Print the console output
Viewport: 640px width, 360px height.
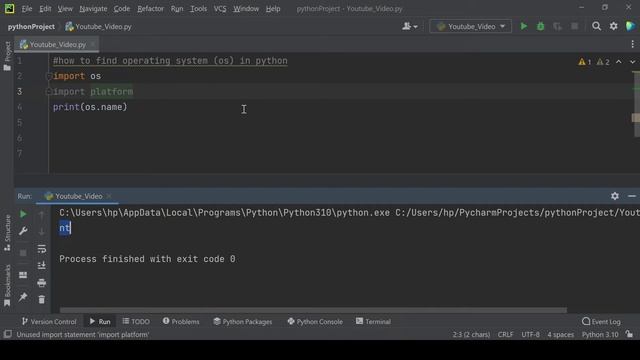[41, 283]
